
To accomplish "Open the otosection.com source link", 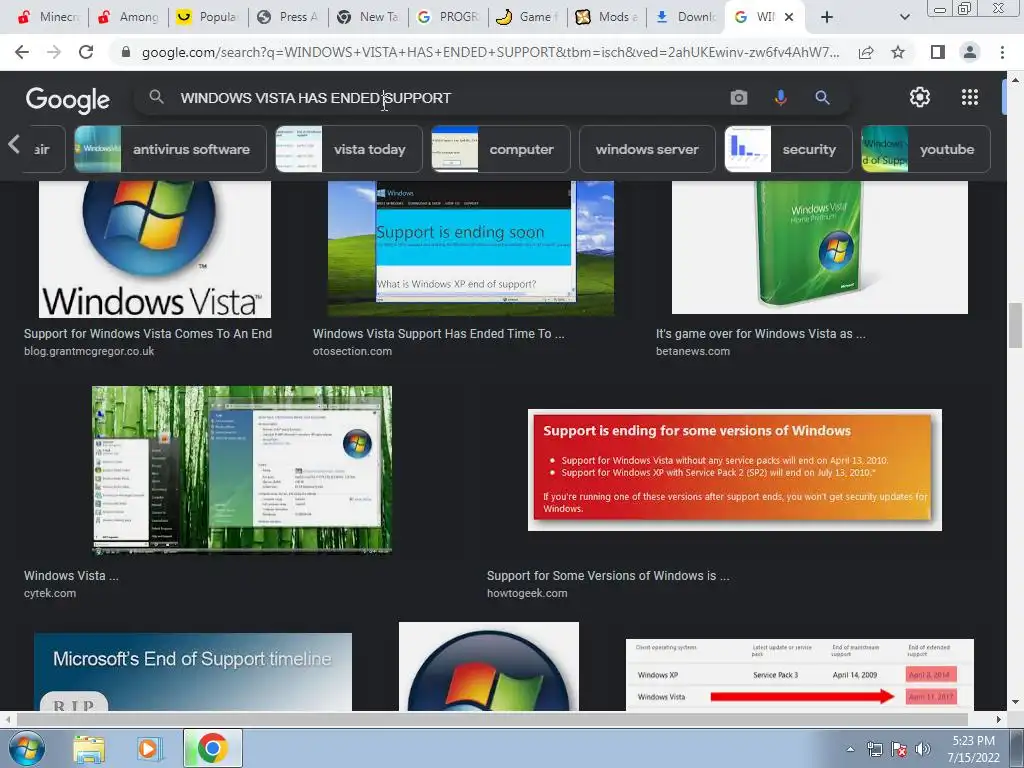I will (x=352, y=351).
